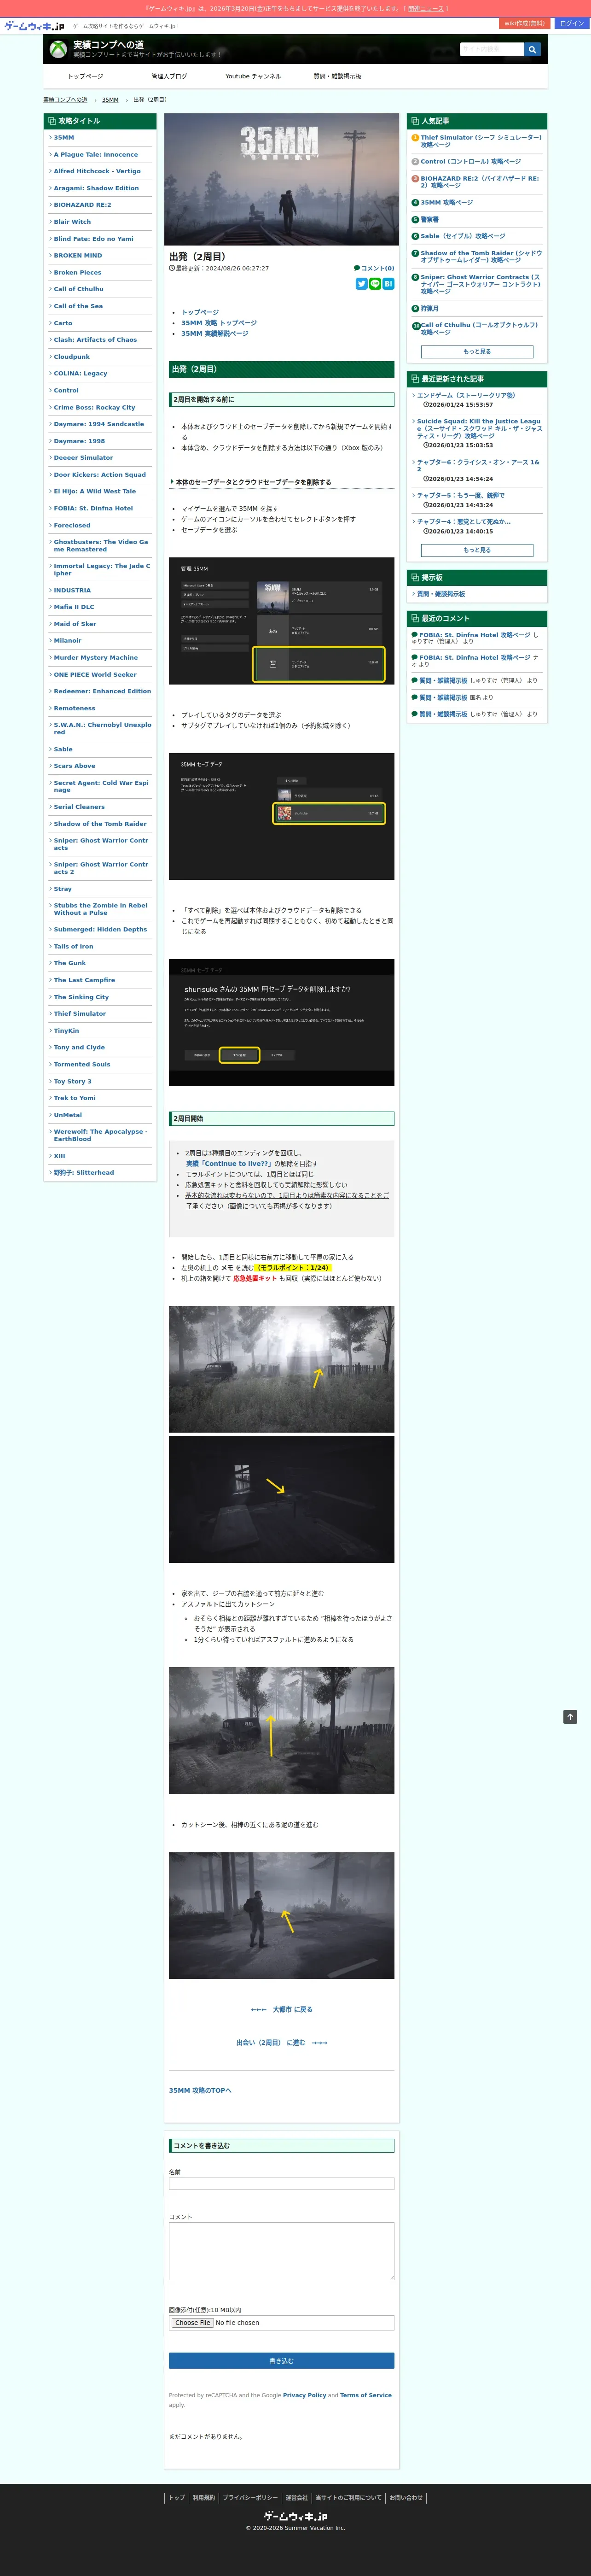Screen dimensions: 591x2576
Task: Open reCAPTCHA Terms of Service link
Action: click(x=366, y=2395)
